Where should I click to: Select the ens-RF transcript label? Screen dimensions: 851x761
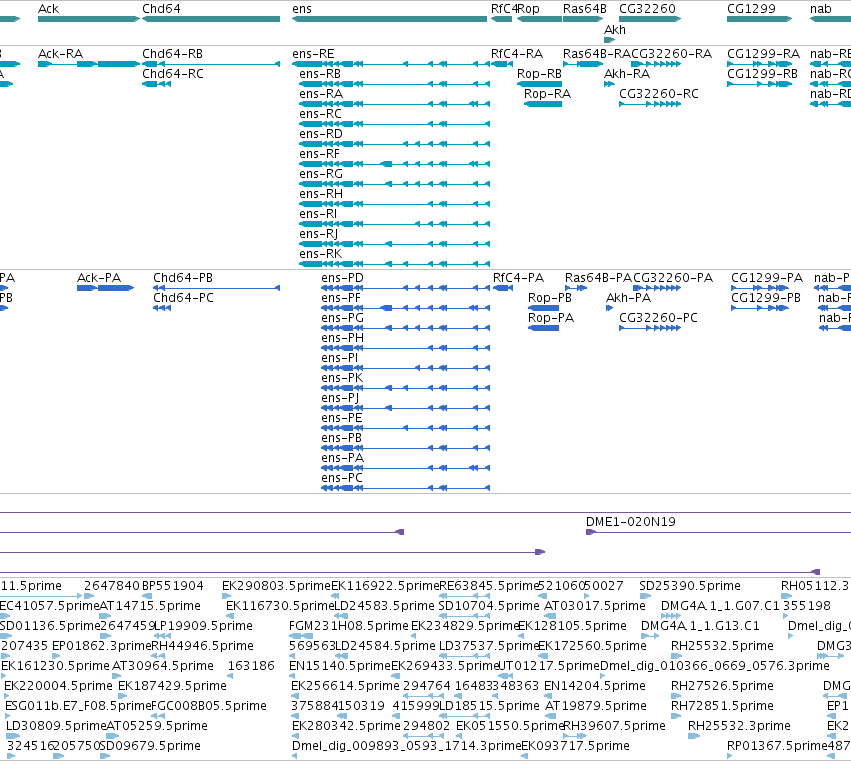pyautogui.click(x=319, y=154)
